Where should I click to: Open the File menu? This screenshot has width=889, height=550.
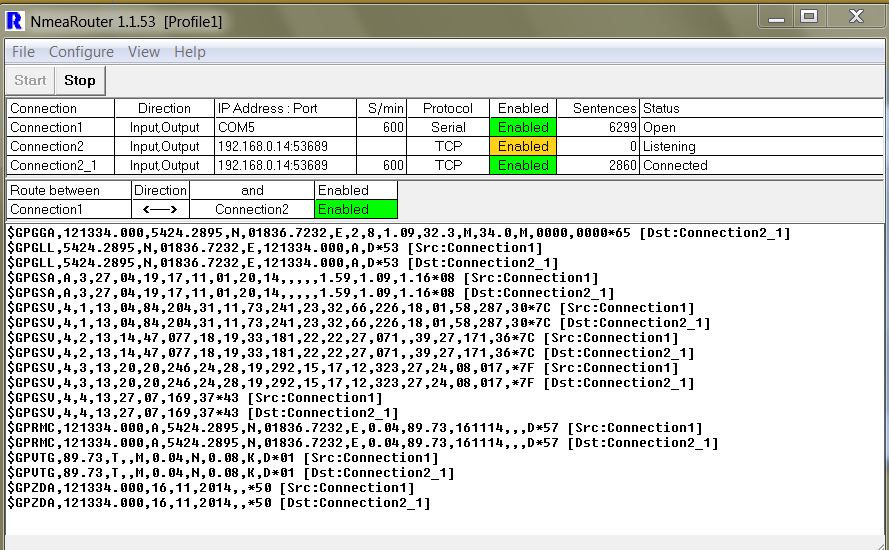point(23,52)
